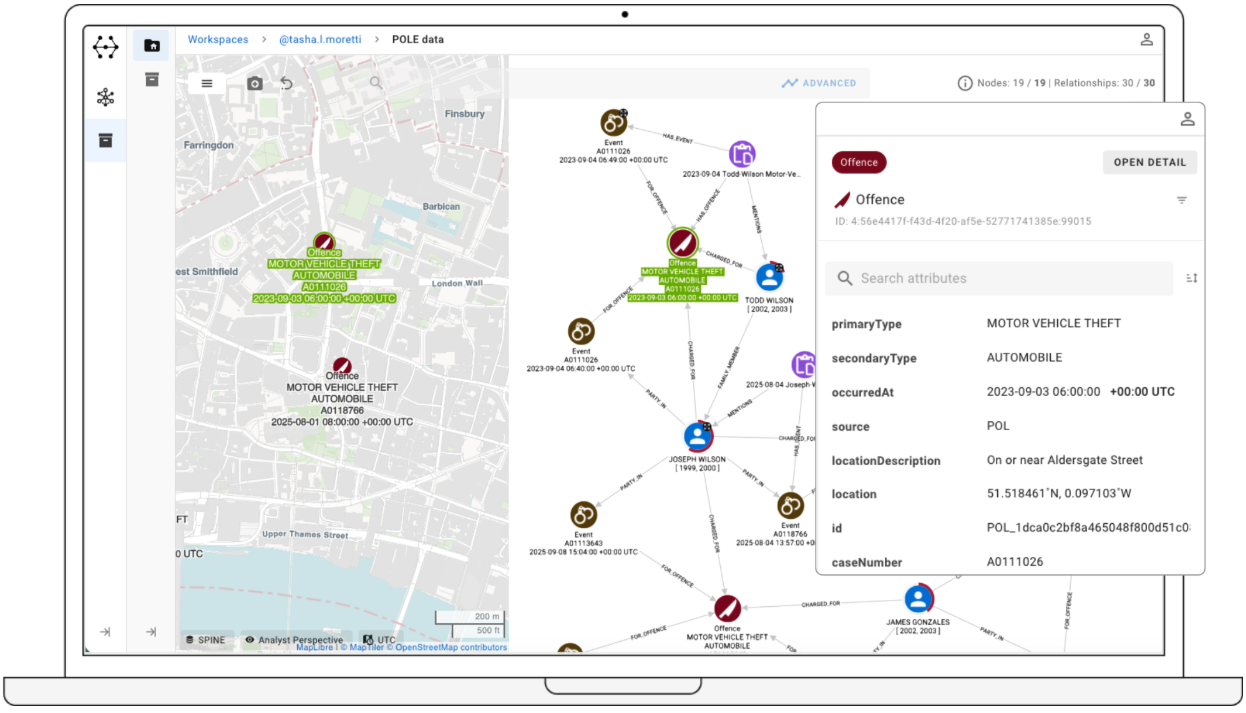This screenshot has height=713, width=1246.
Task: Click the occurredAt value 2023-09-03 06:00:00
Action: [x=1044, y=392]
